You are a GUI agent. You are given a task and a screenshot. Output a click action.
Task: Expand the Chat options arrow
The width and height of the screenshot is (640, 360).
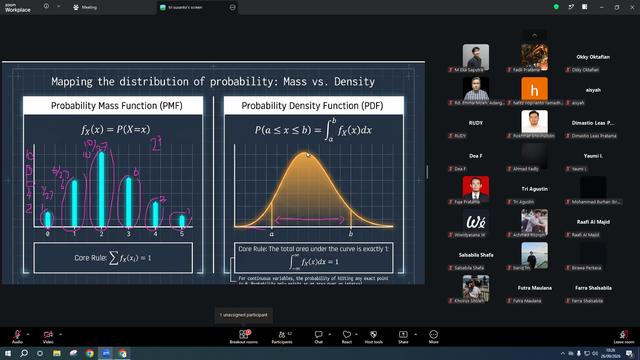329,334
